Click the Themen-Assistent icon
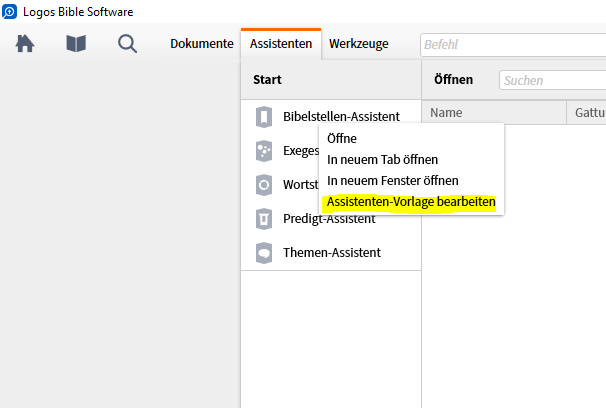Image resolution: width=606 pixels, height=408 pixels. point(264,253)
